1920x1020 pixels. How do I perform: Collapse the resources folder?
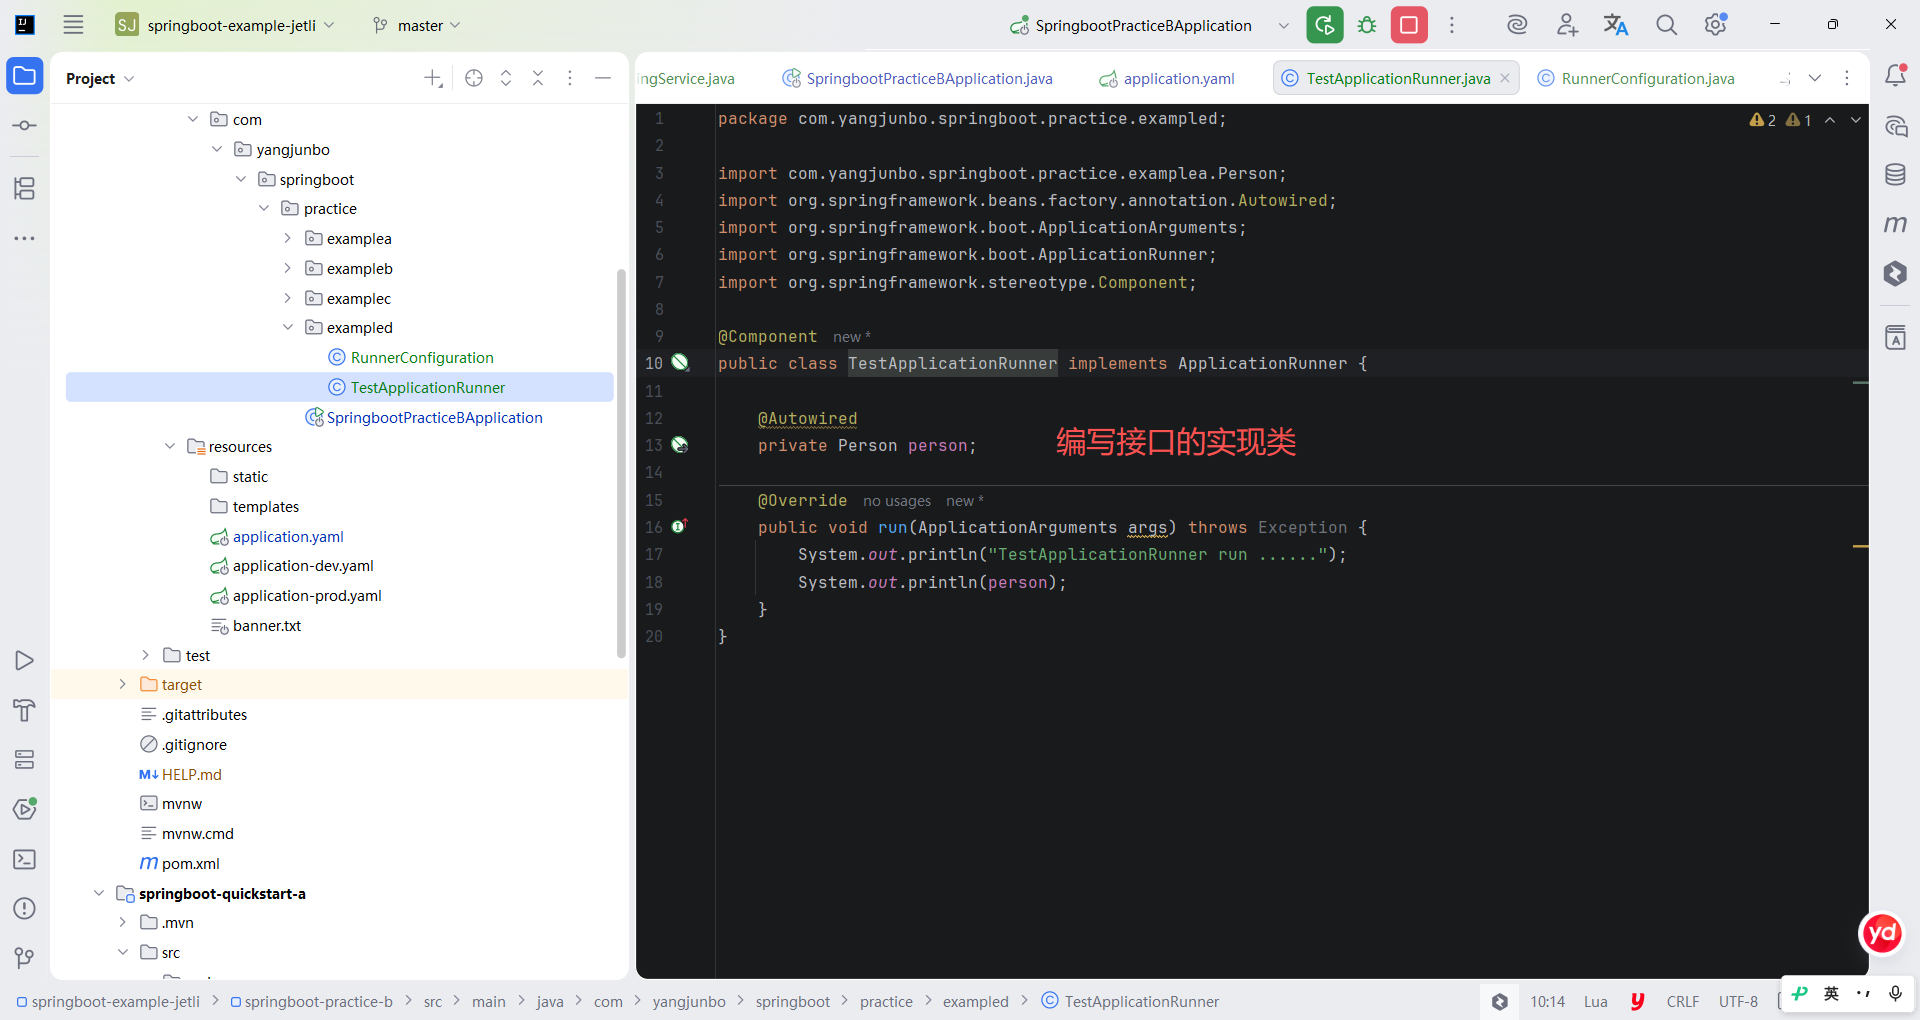[x=170, y=446]
